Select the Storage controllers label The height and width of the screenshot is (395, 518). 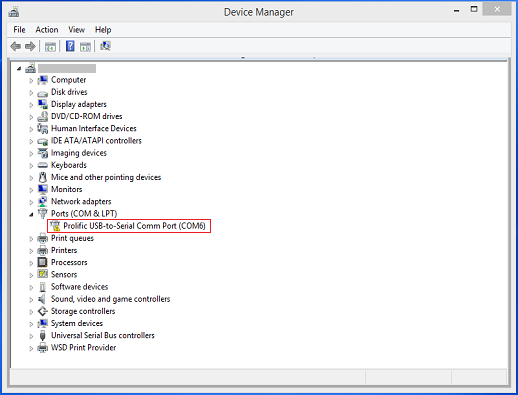point(83,311)
